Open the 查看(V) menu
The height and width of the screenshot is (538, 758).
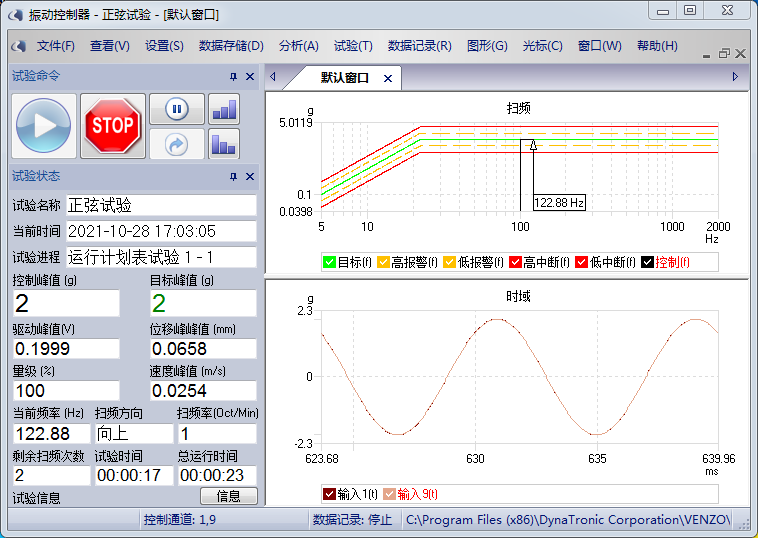[110, 46]
